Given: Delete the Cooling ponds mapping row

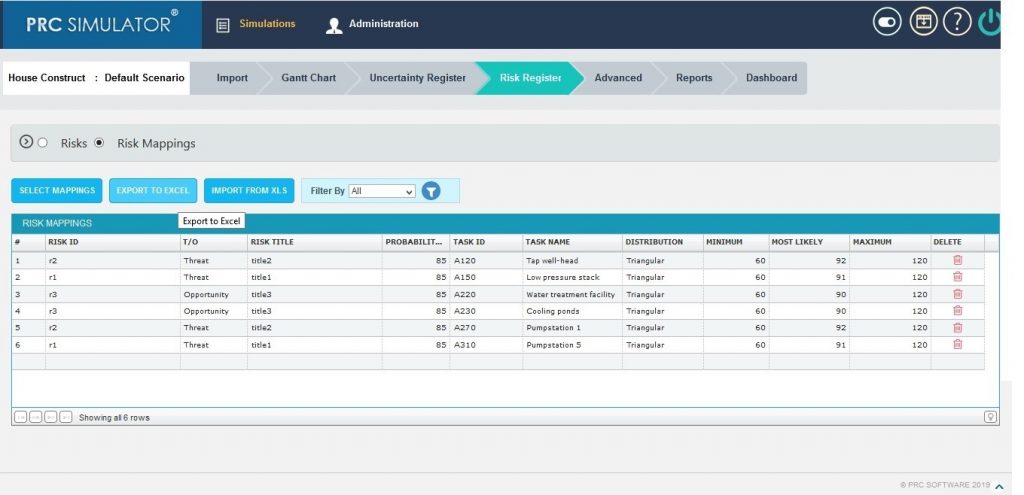Looking at the screenshot, I should click(x=957, y=311).
